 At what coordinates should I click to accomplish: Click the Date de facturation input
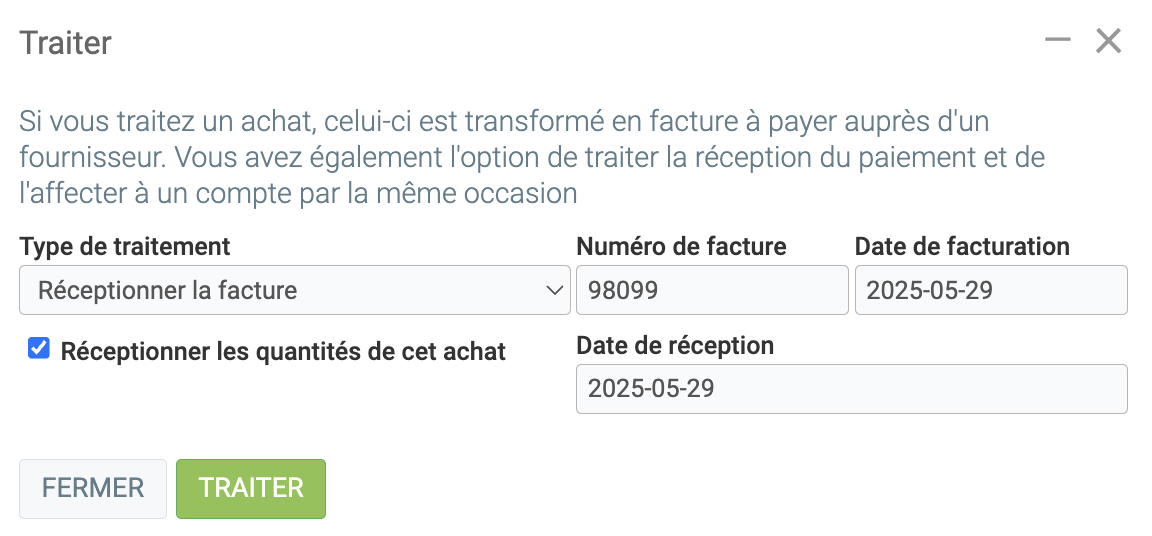pyautogui.click(x=990, y=291)
